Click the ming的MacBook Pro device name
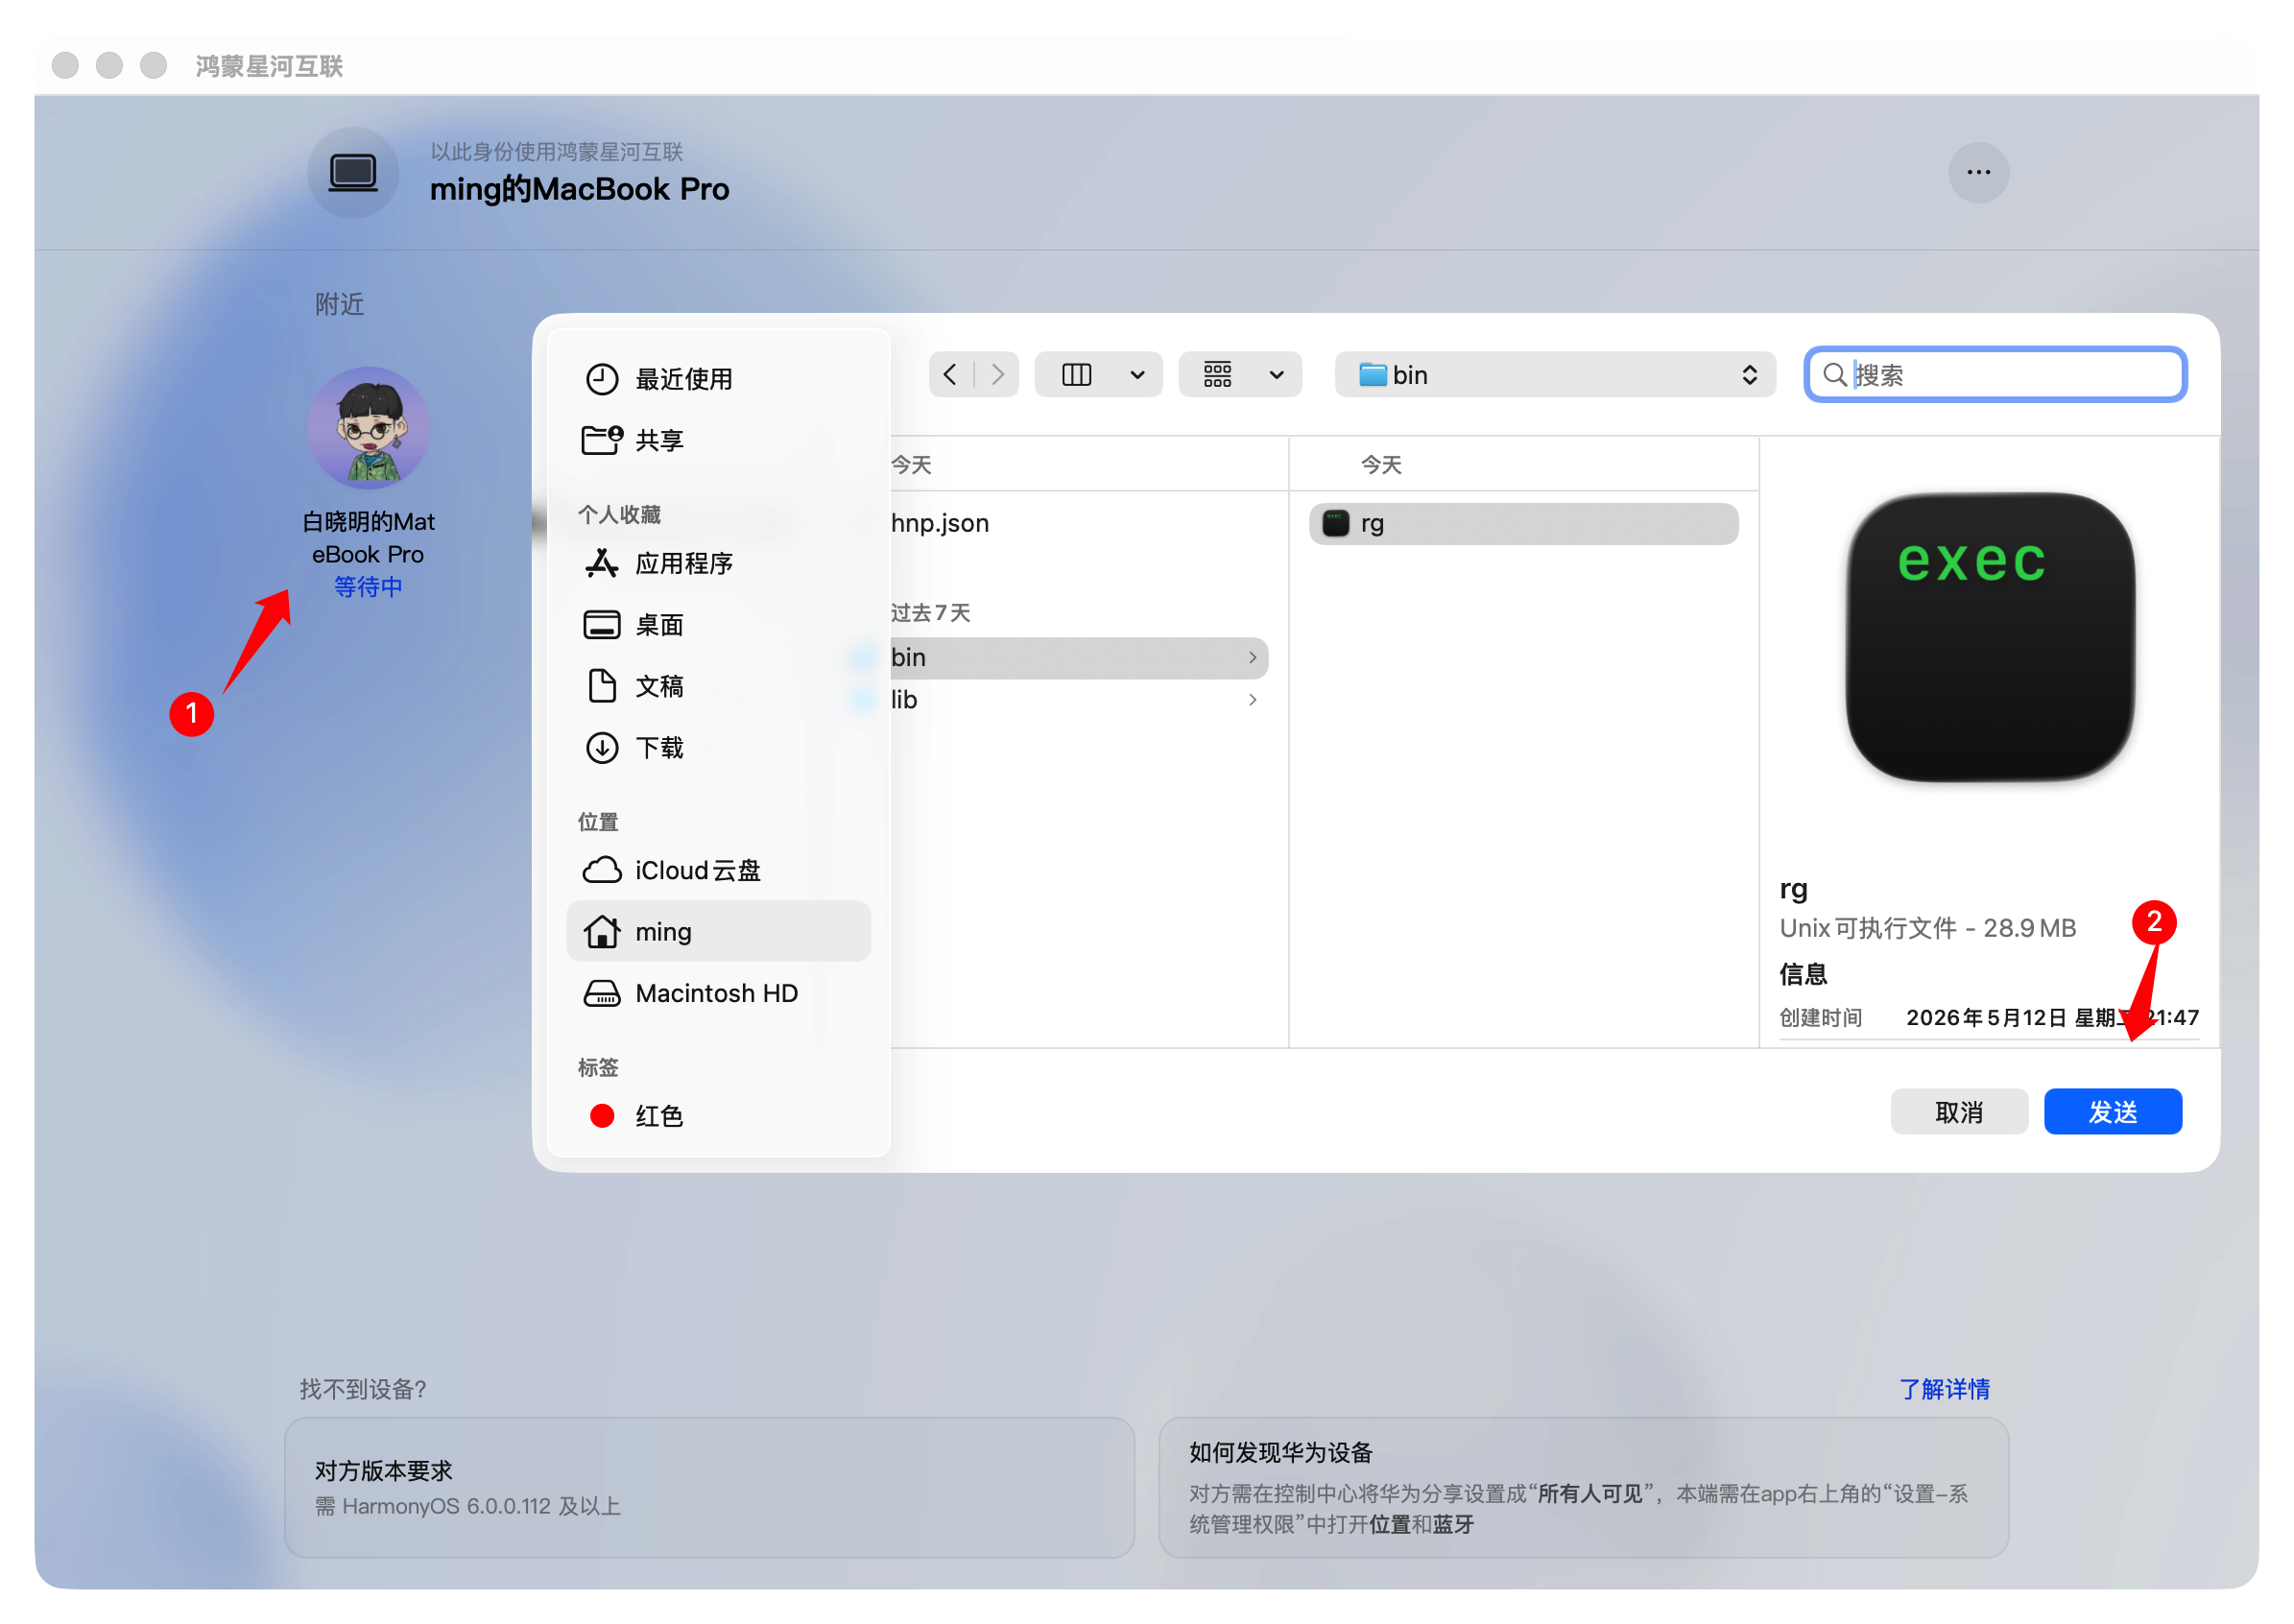 [x=579, y=189]
